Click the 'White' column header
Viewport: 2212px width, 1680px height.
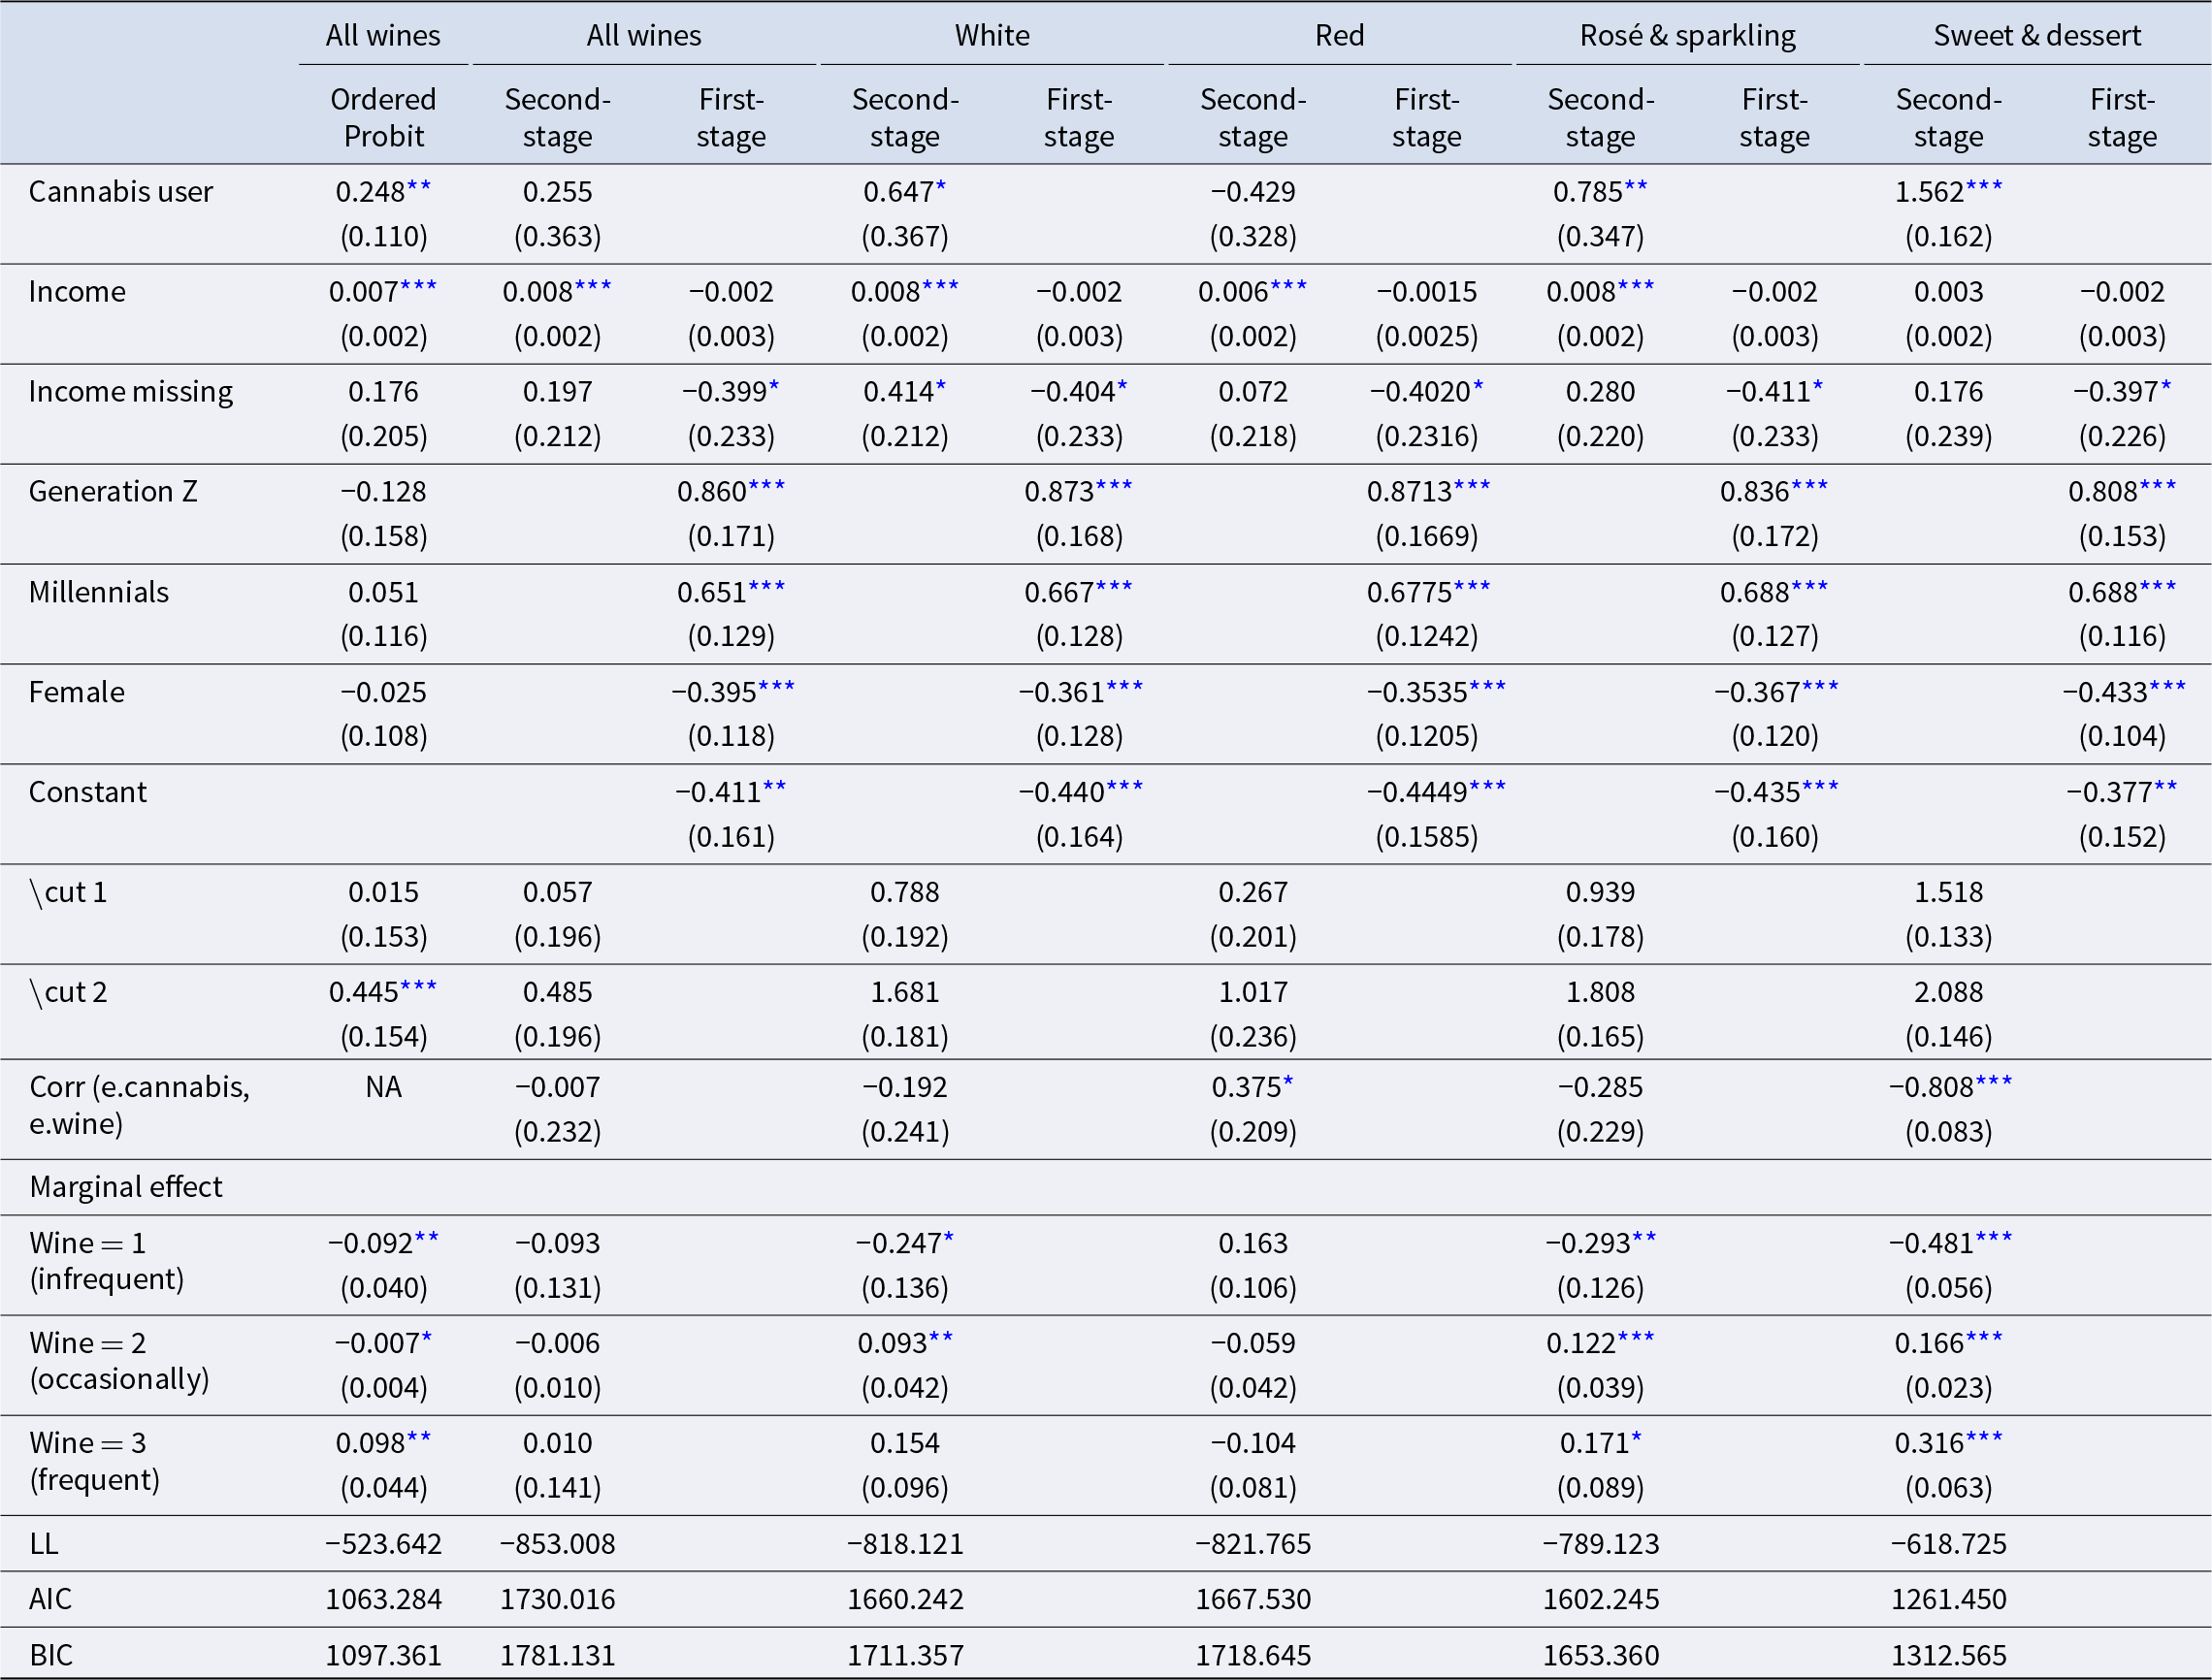click(x=991, y=35)
